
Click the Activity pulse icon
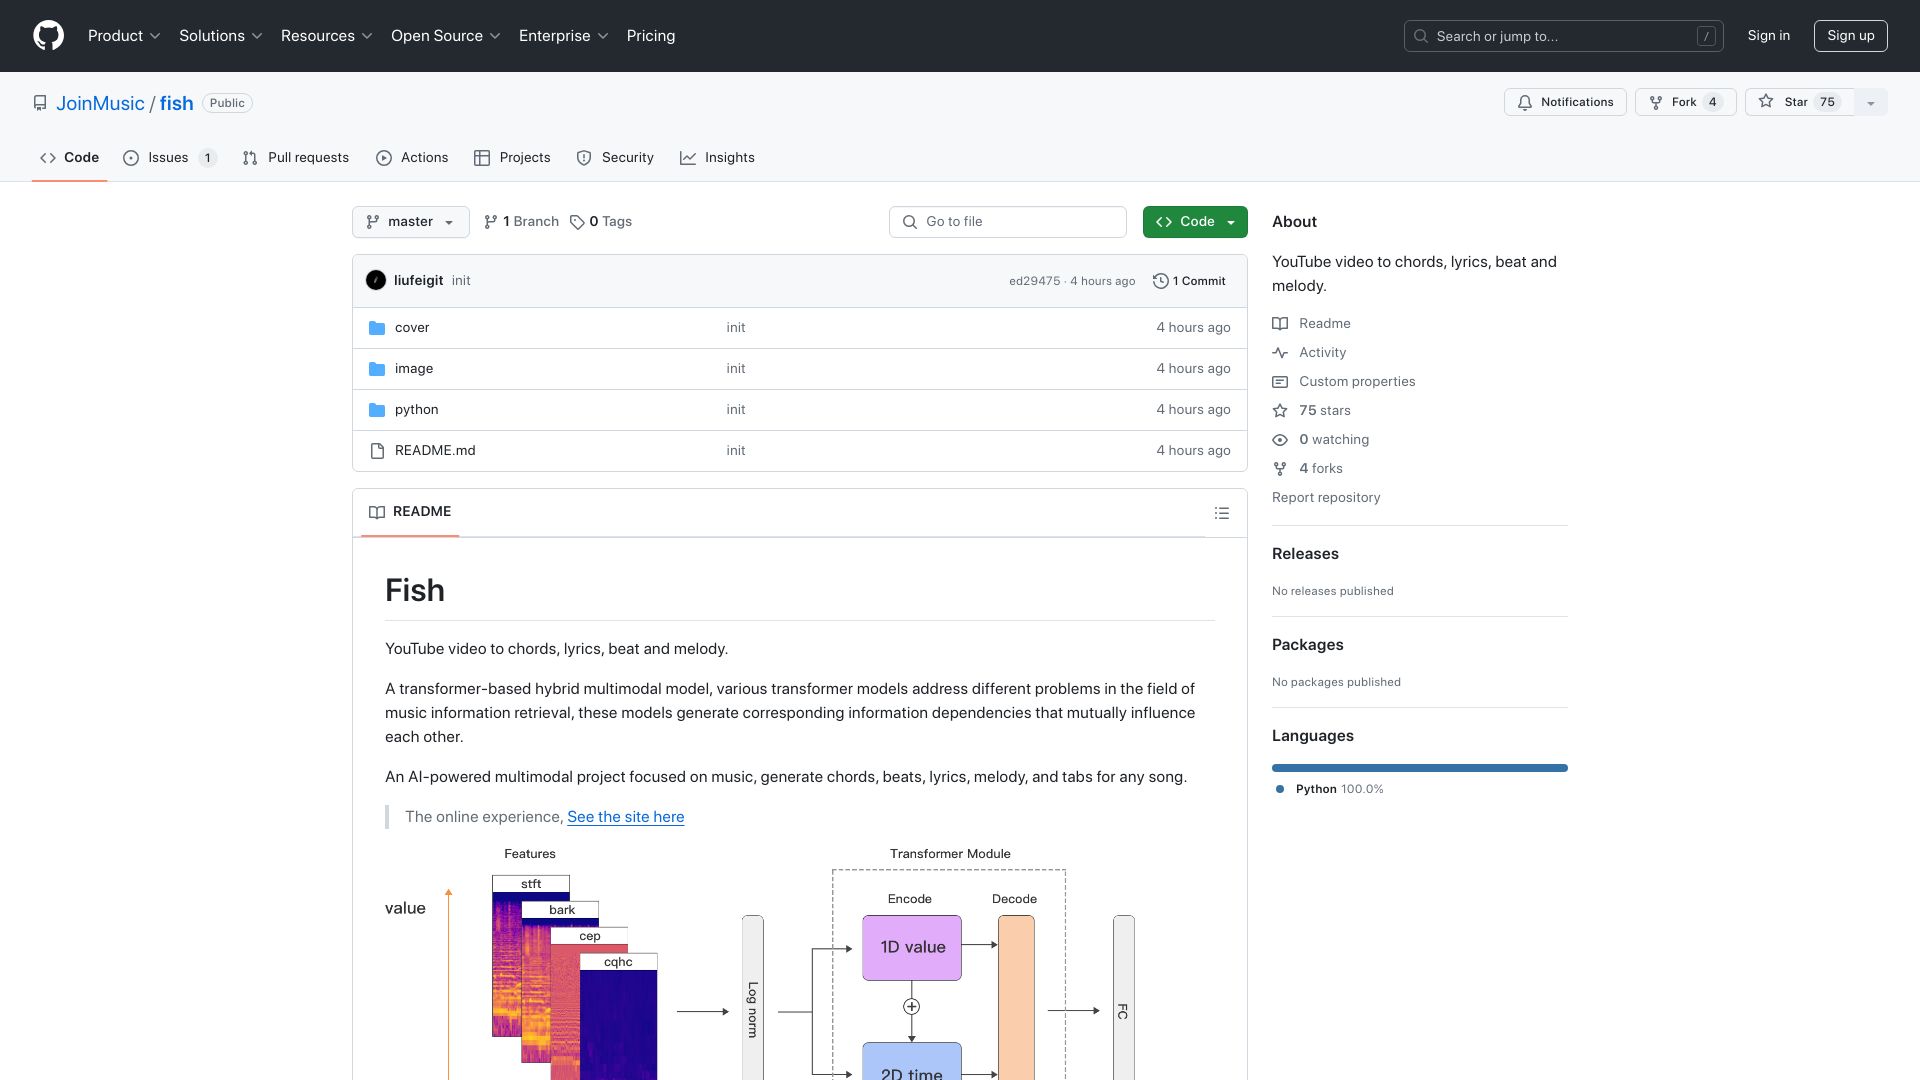pos(1280,353)
